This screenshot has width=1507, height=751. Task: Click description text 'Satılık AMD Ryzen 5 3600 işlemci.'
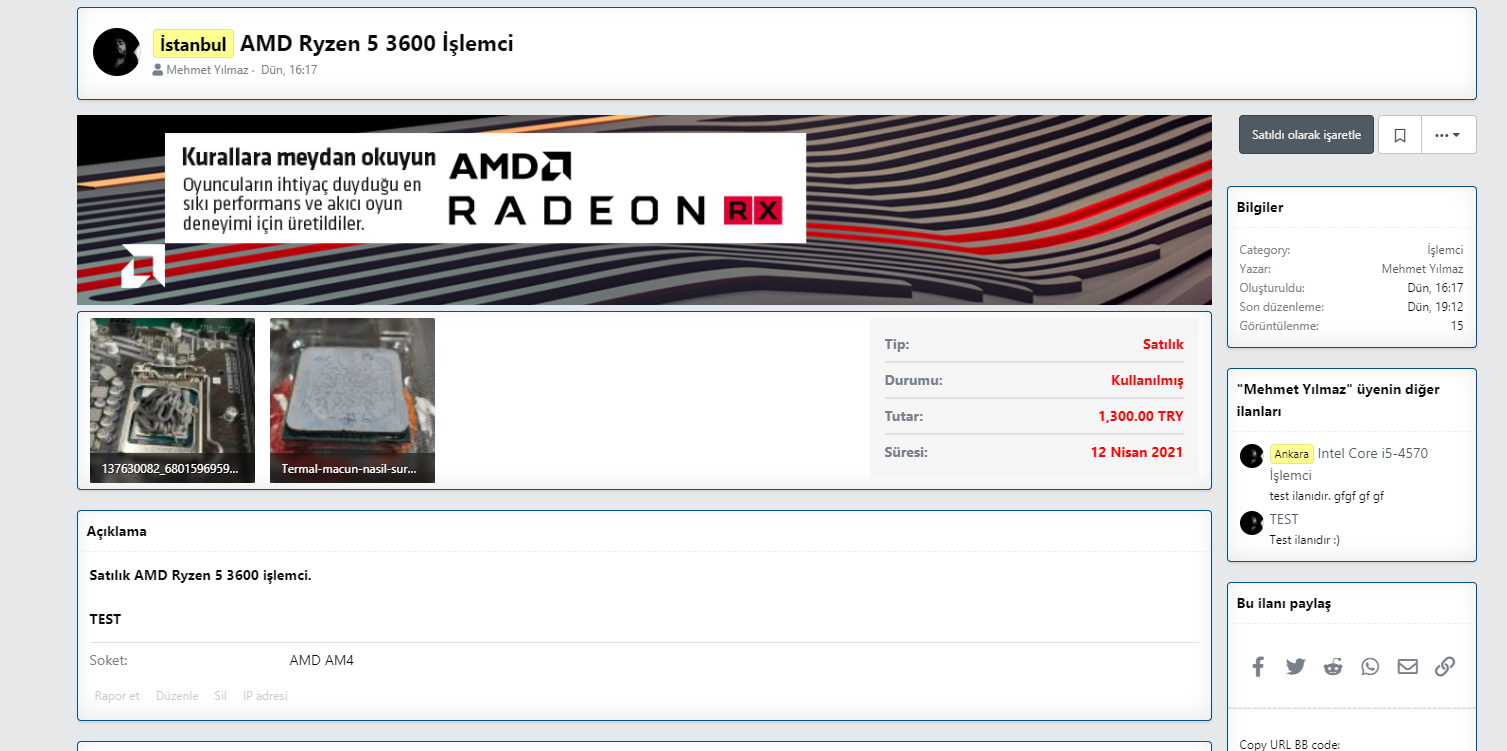201,575
